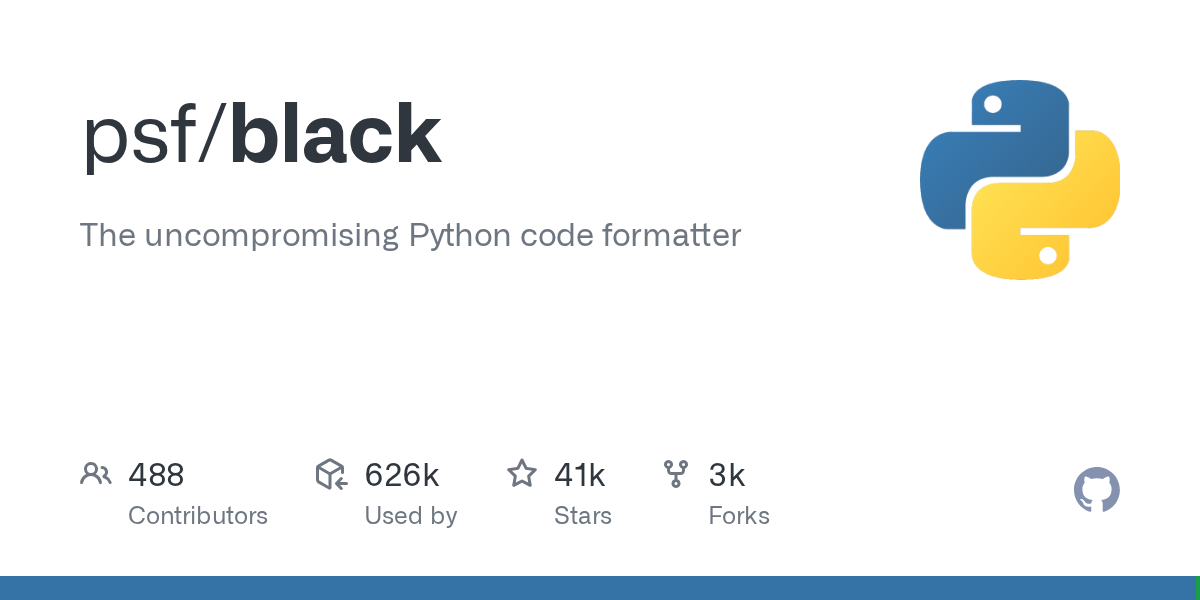This screenshot has height=600, width=1200.
Task: Click the 626k usage count
Action: [402, 475]
